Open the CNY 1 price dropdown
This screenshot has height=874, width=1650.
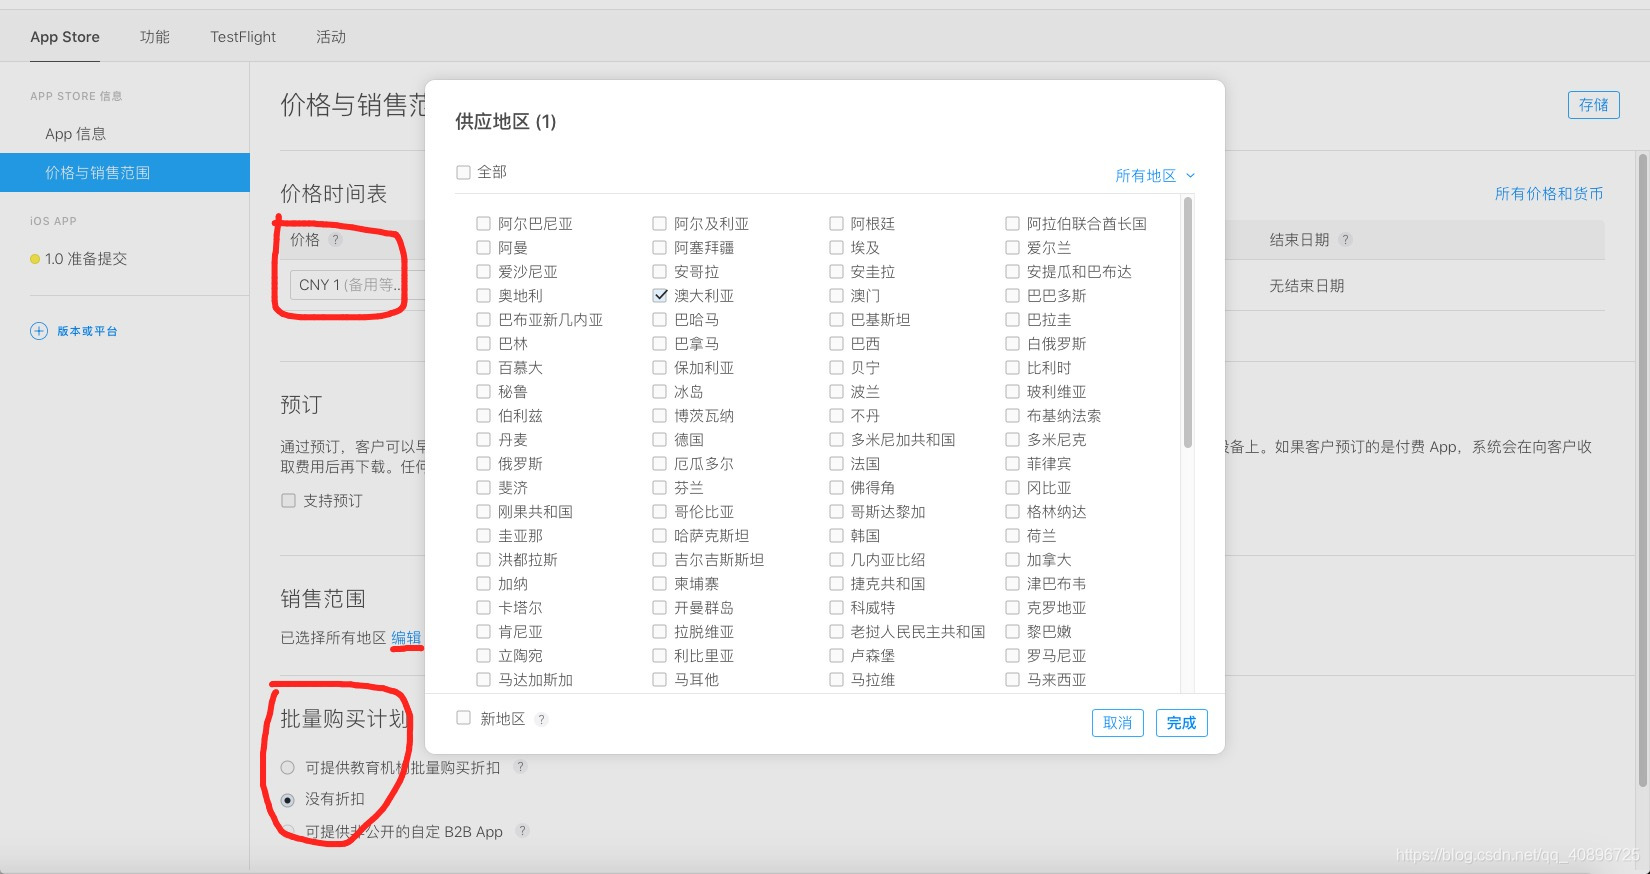click(x=356, y=284)
